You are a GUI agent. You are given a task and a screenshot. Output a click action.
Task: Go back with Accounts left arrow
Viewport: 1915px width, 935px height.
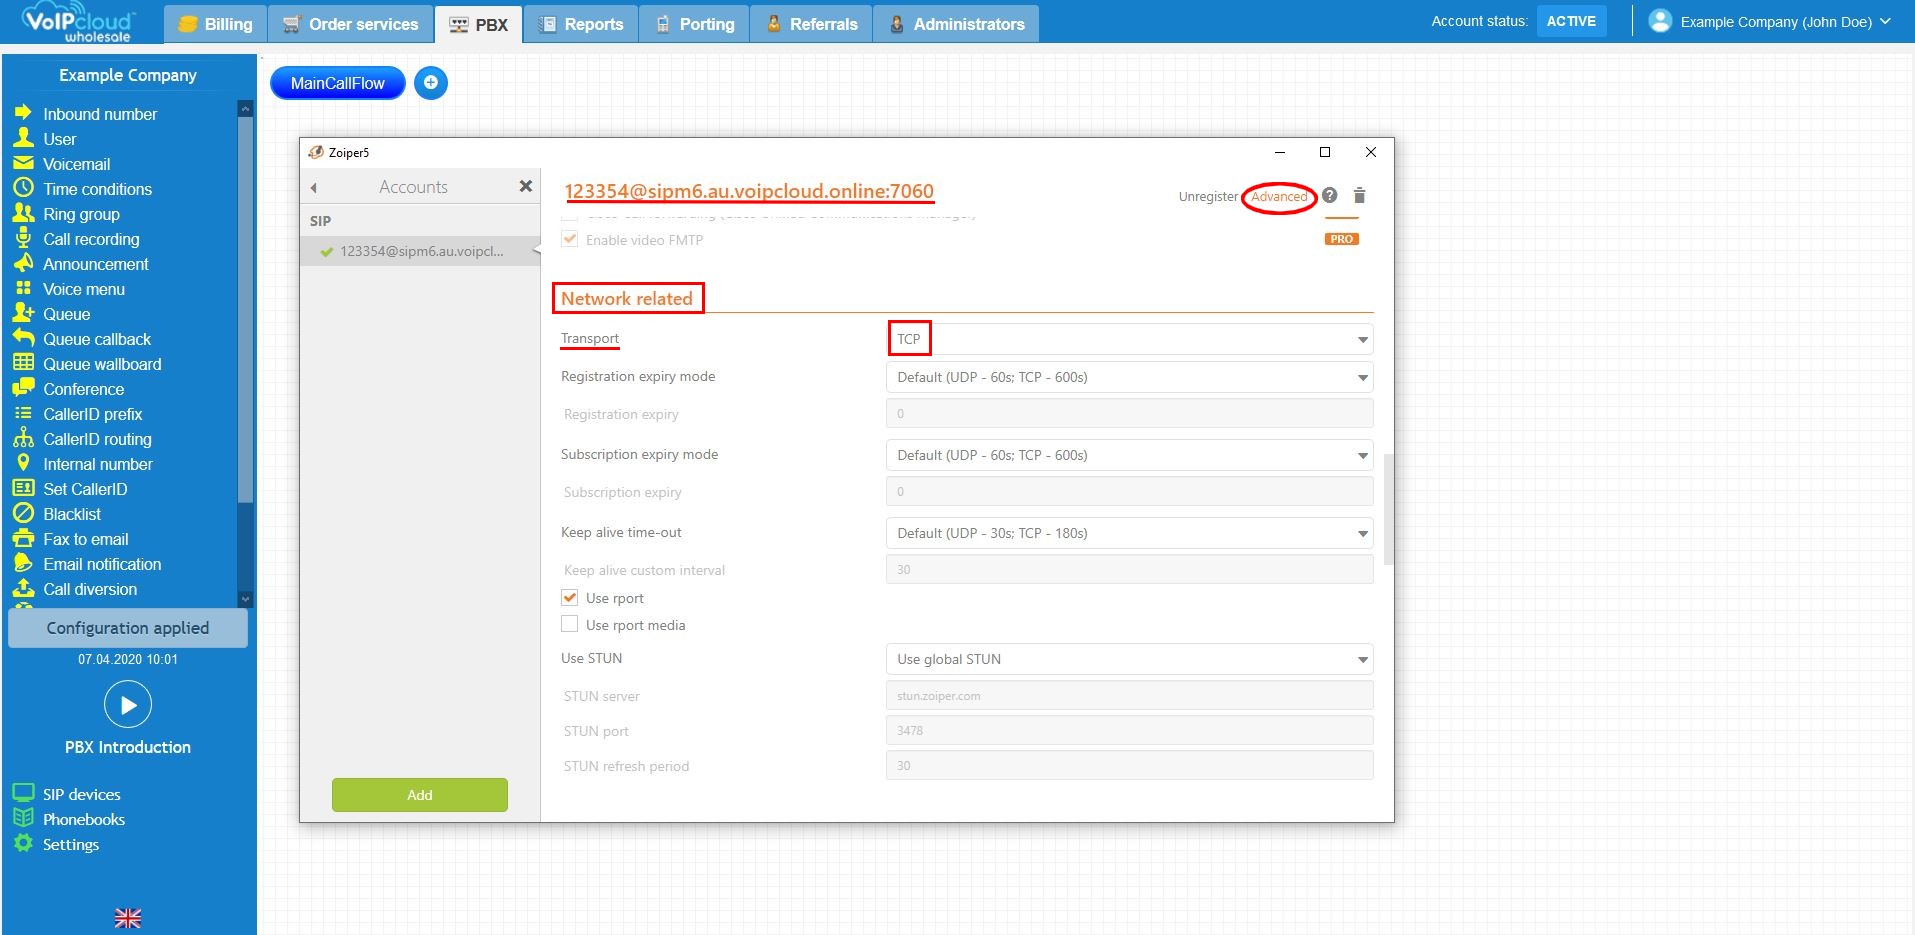[x=314, y=187]
